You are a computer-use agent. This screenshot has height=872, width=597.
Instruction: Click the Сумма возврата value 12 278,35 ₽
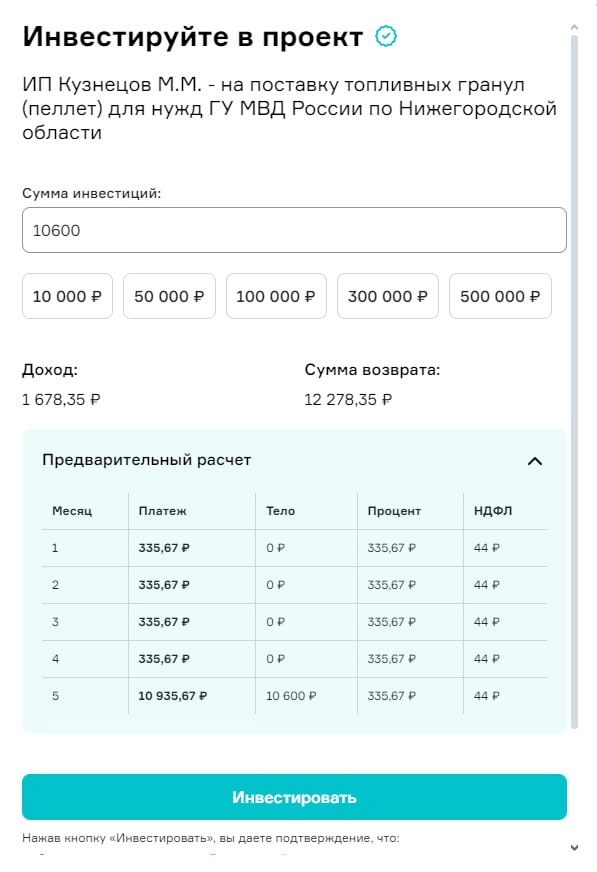348,400
